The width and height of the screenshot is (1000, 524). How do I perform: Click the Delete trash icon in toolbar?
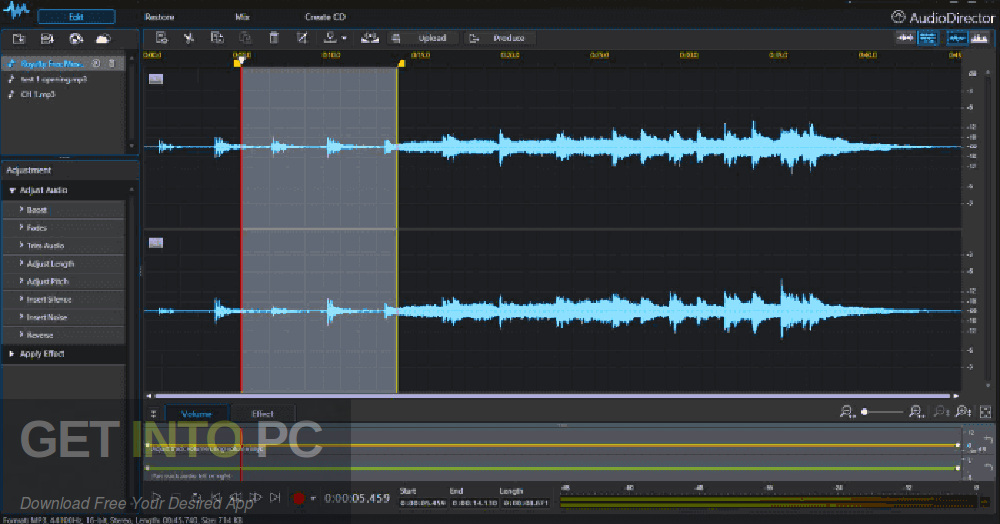(x=274, y=38)
